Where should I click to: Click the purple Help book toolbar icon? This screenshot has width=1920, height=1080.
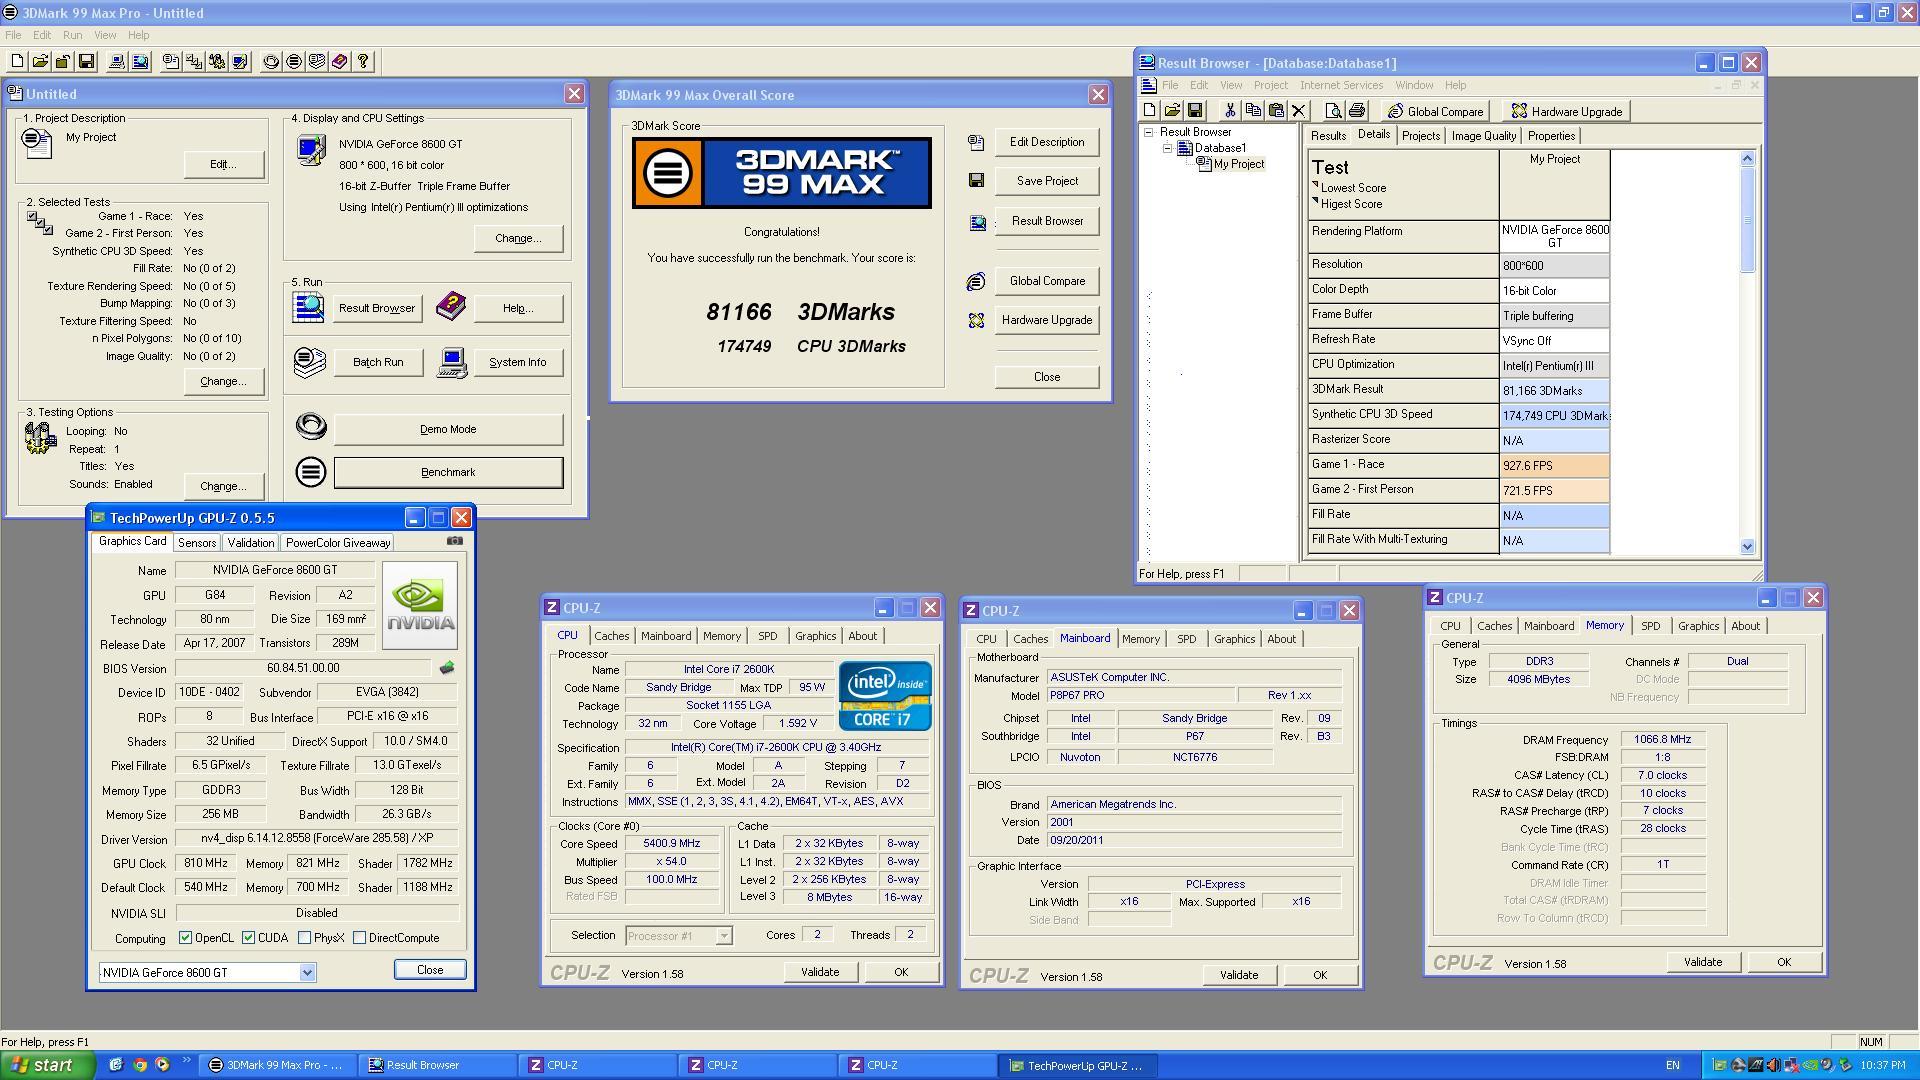pyautogui.click(x=340, y=61)
